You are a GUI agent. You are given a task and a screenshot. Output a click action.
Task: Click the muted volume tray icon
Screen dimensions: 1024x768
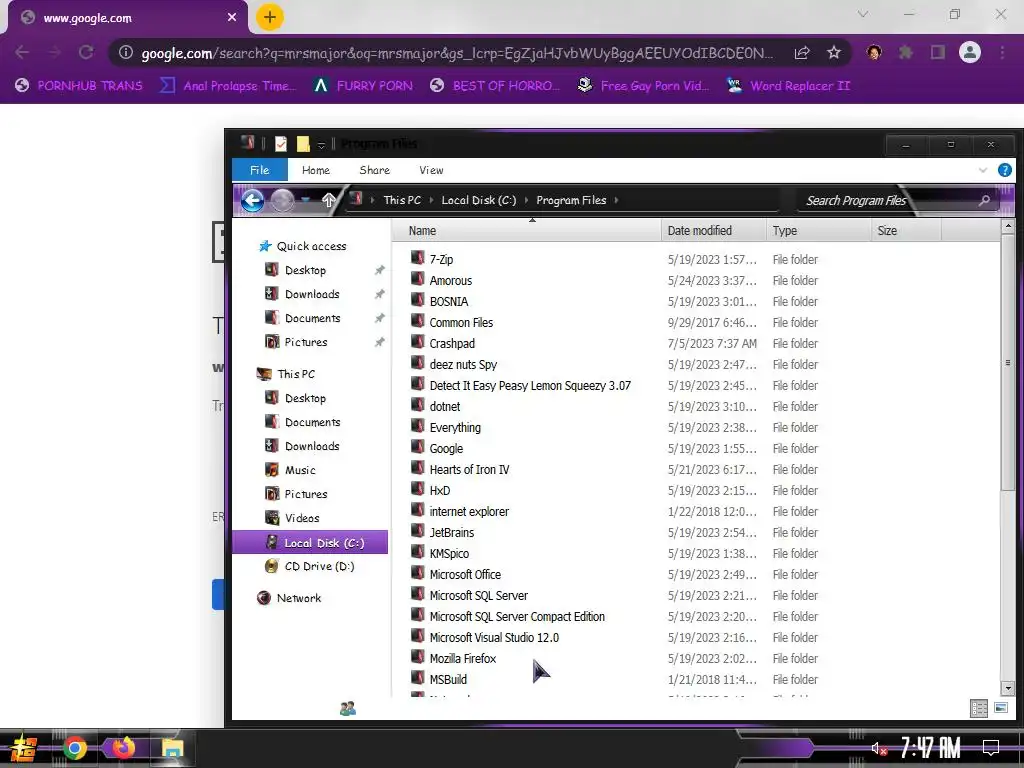pyautogui.click(x=878, y=748)
